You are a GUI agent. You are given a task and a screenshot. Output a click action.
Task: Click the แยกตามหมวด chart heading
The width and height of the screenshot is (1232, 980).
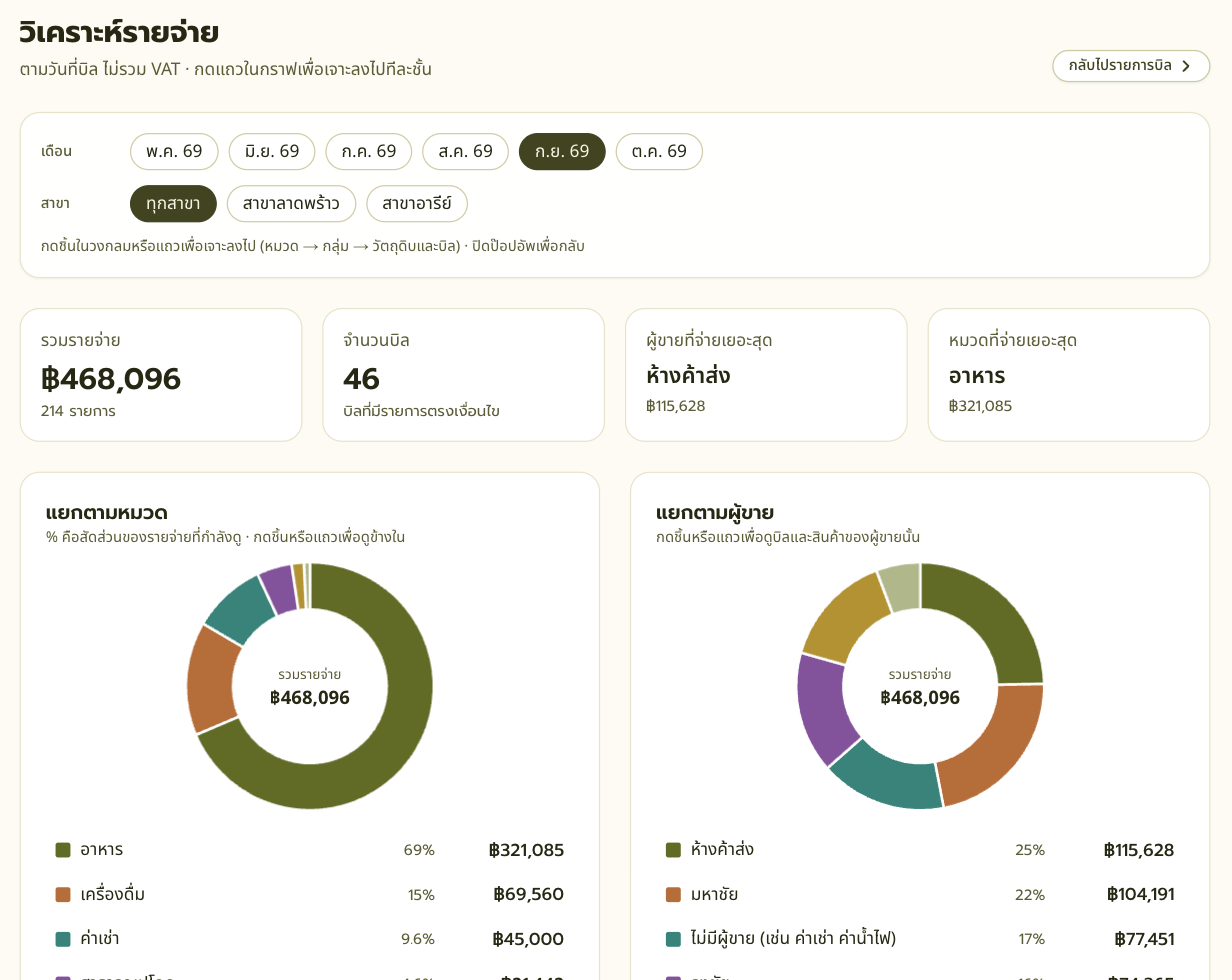tap(107, 512)
